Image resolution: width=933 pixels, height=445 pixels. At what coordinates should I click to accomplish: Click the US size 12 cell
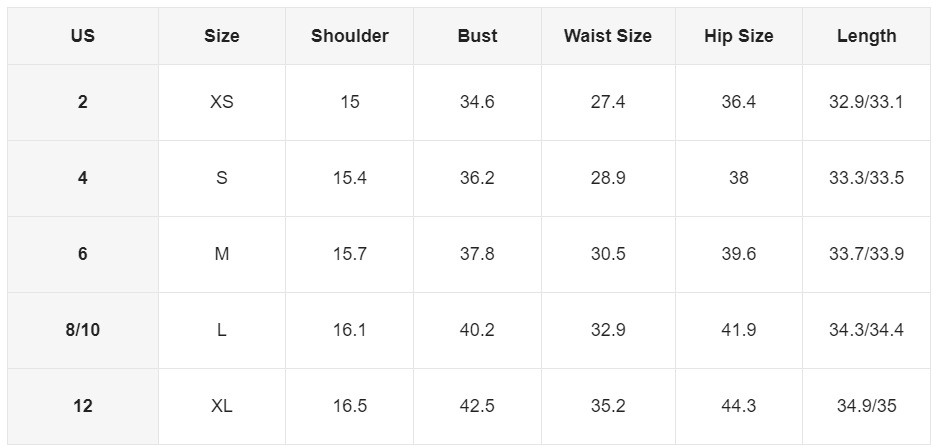coord(83,406)
